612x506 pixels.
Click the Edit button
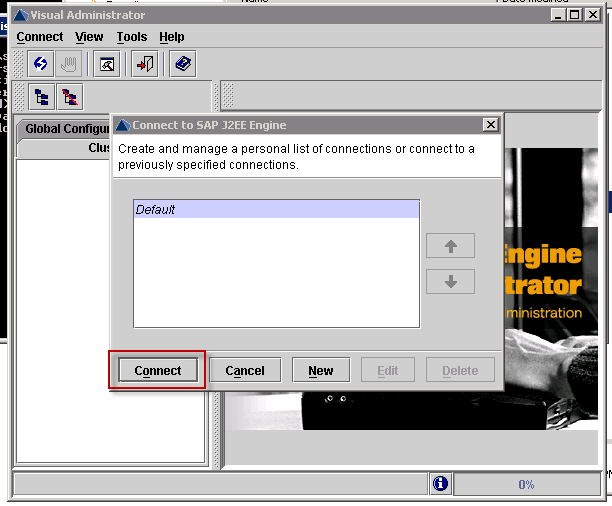[x=388, y=370]
